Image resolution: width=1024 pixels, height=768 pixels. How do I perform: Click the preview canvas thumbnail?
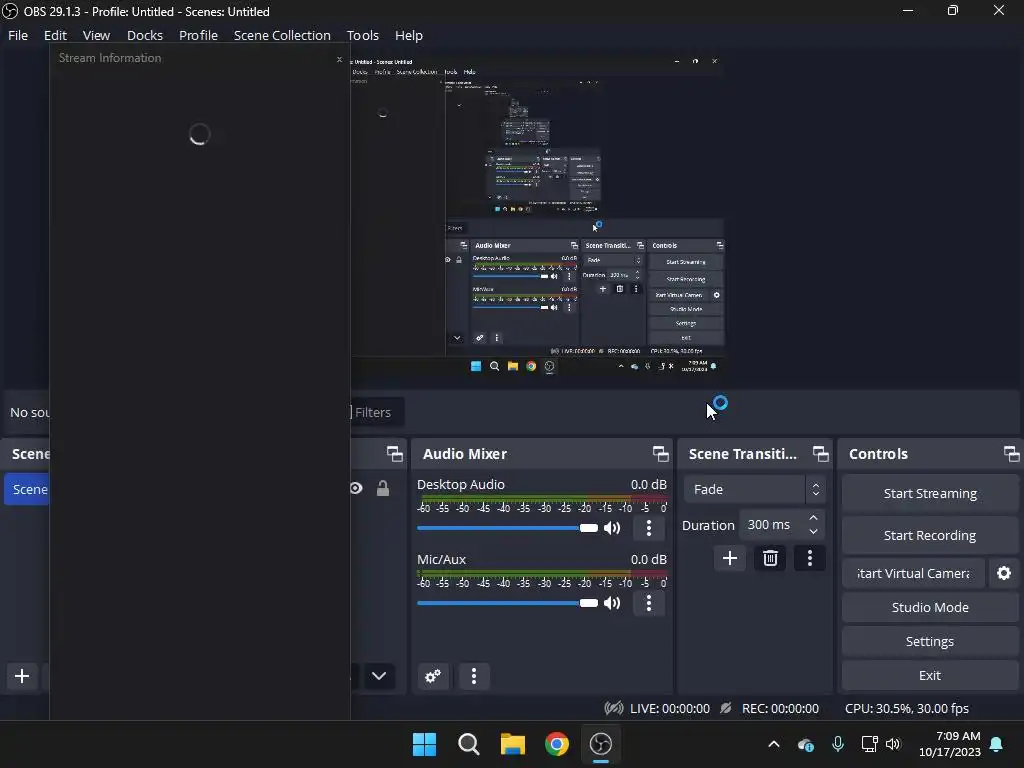tap(537, 216)
